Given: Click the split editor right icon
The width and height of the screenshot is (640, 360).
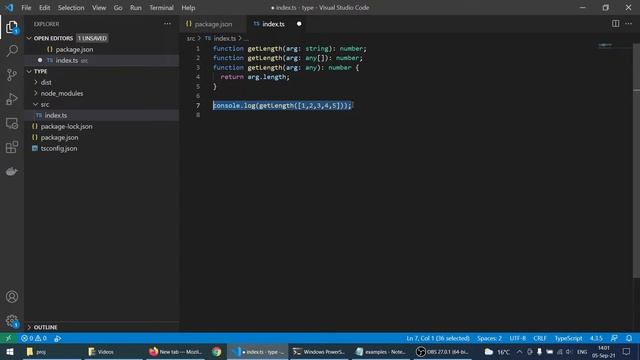Looking at the screenshot, I should point(615,24).
